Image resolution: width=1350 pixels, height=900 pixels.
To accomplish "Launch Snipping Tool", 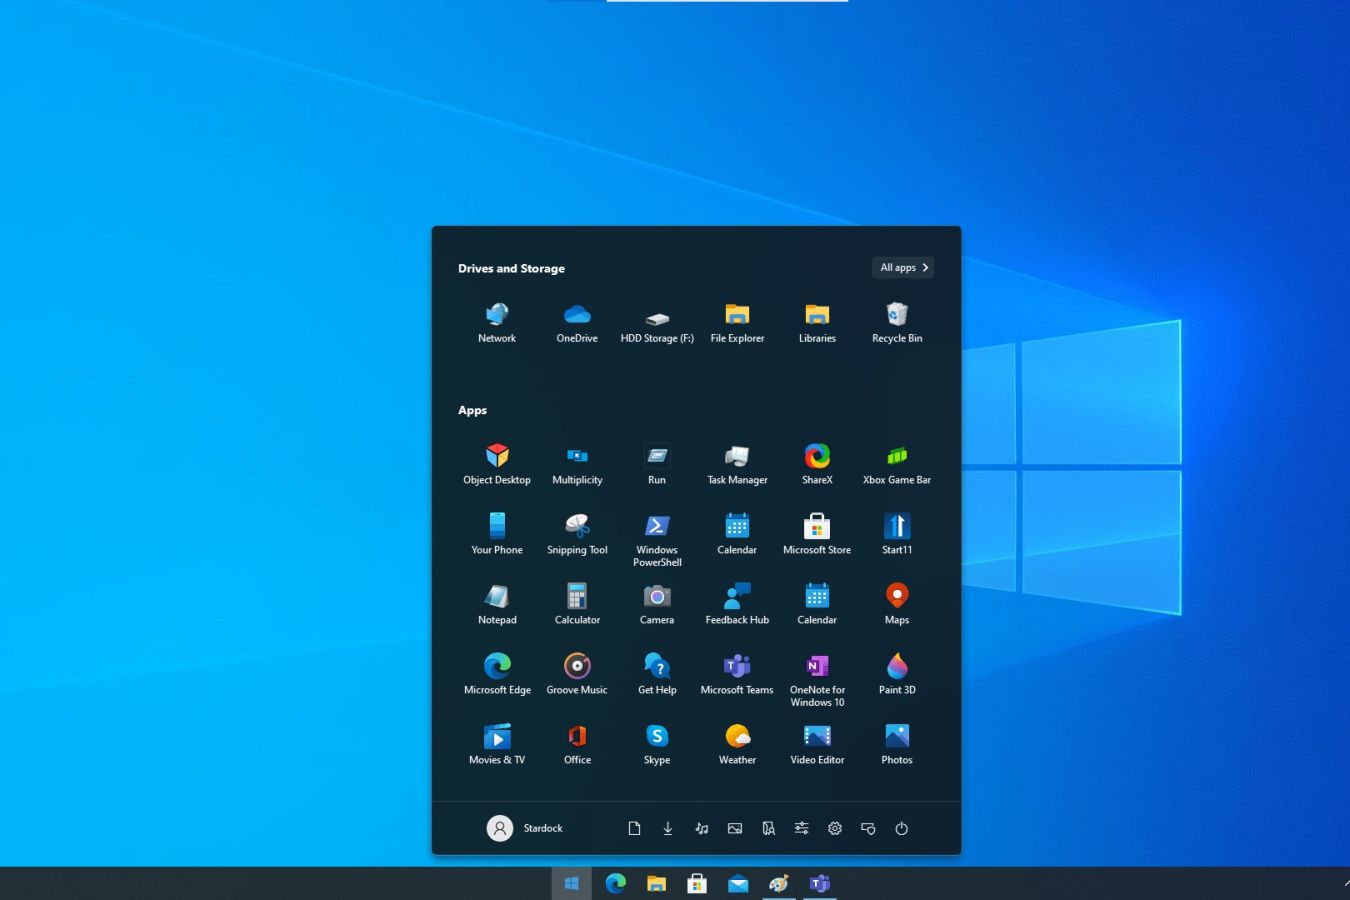I will click(x=577, y=535).
